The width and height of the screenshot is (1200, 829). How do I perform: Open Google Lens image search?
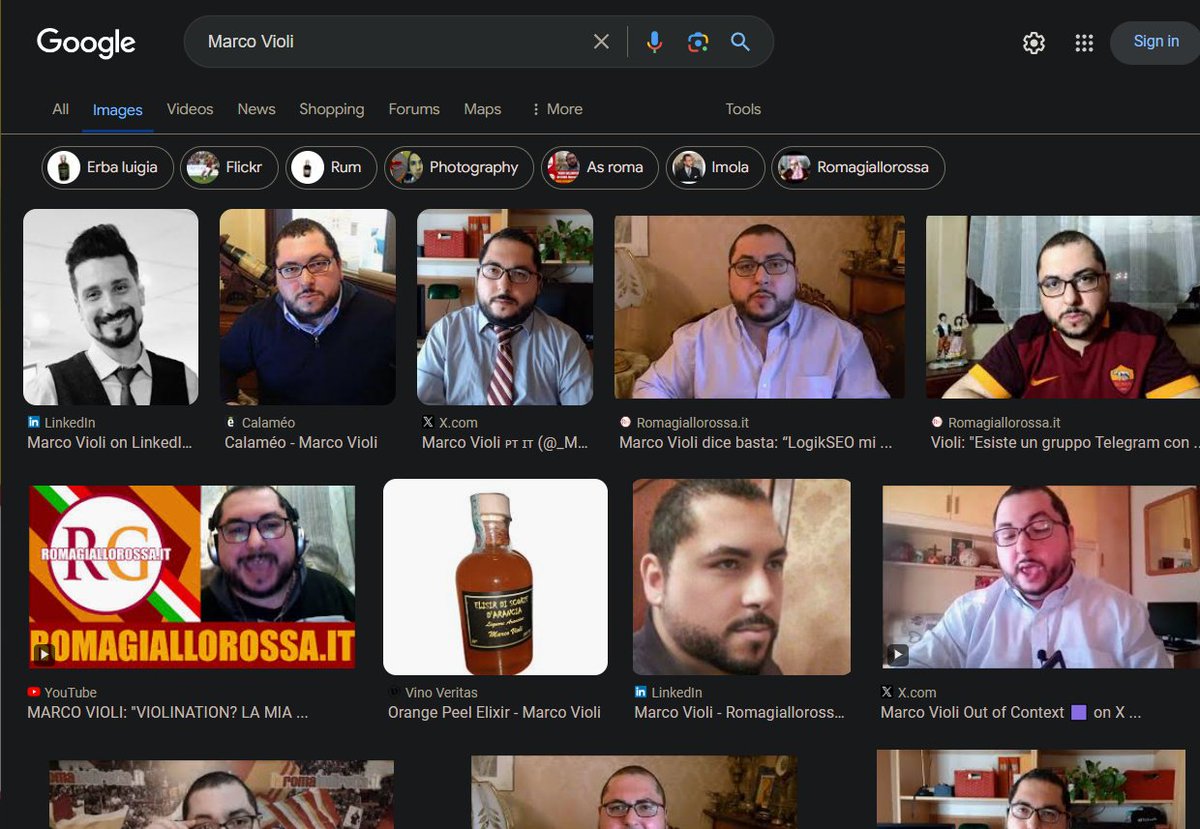click(698, 42)
